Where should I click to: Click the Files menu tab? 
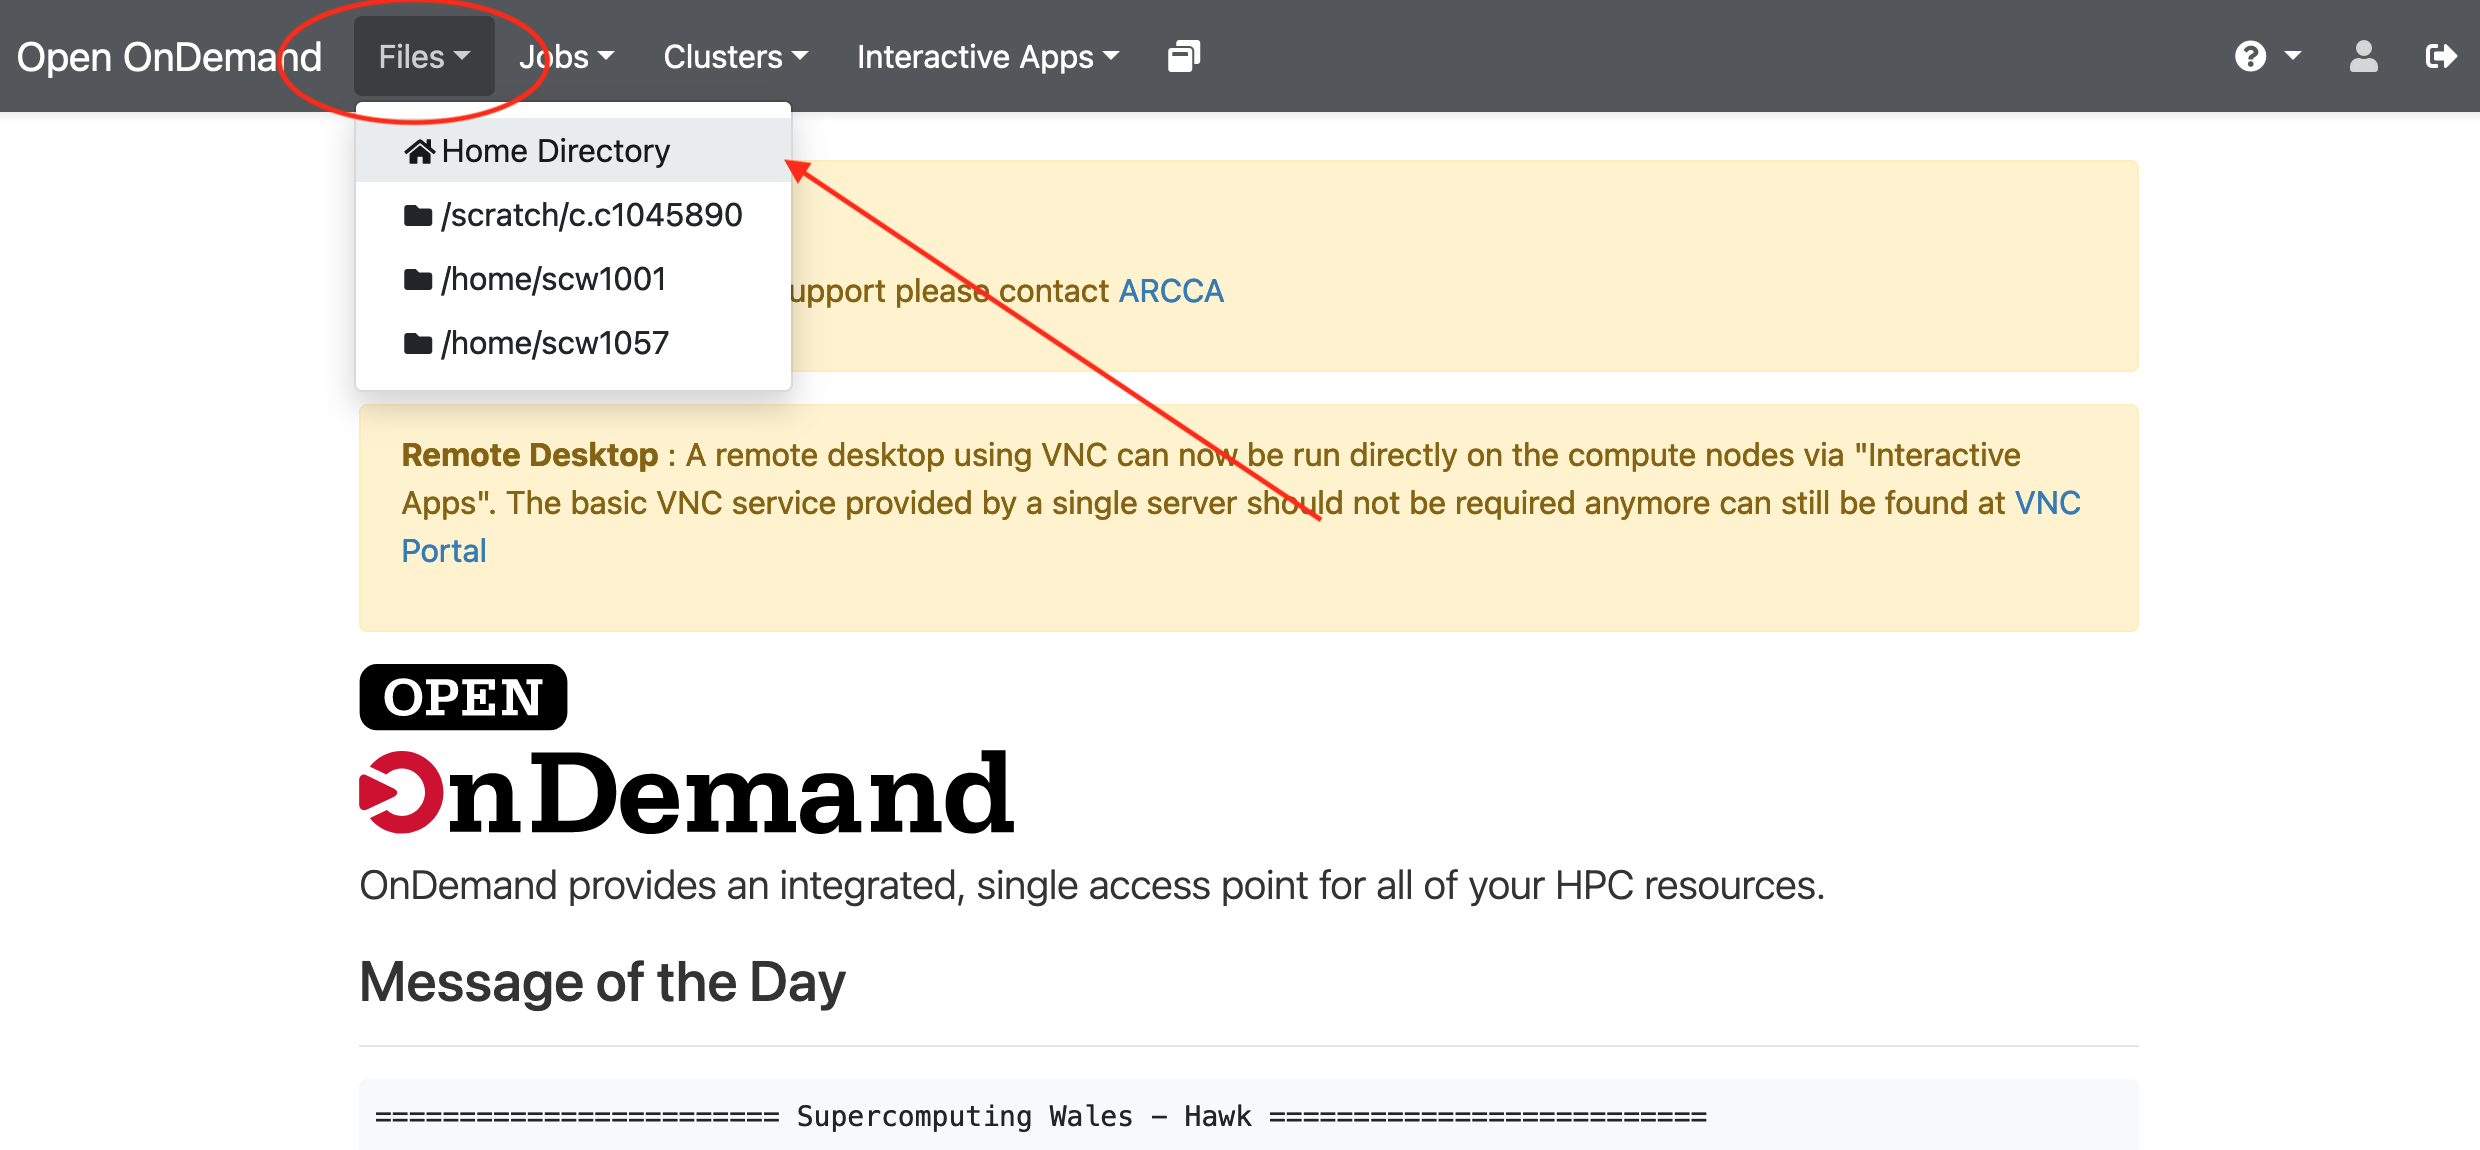(x=421, y=55)
